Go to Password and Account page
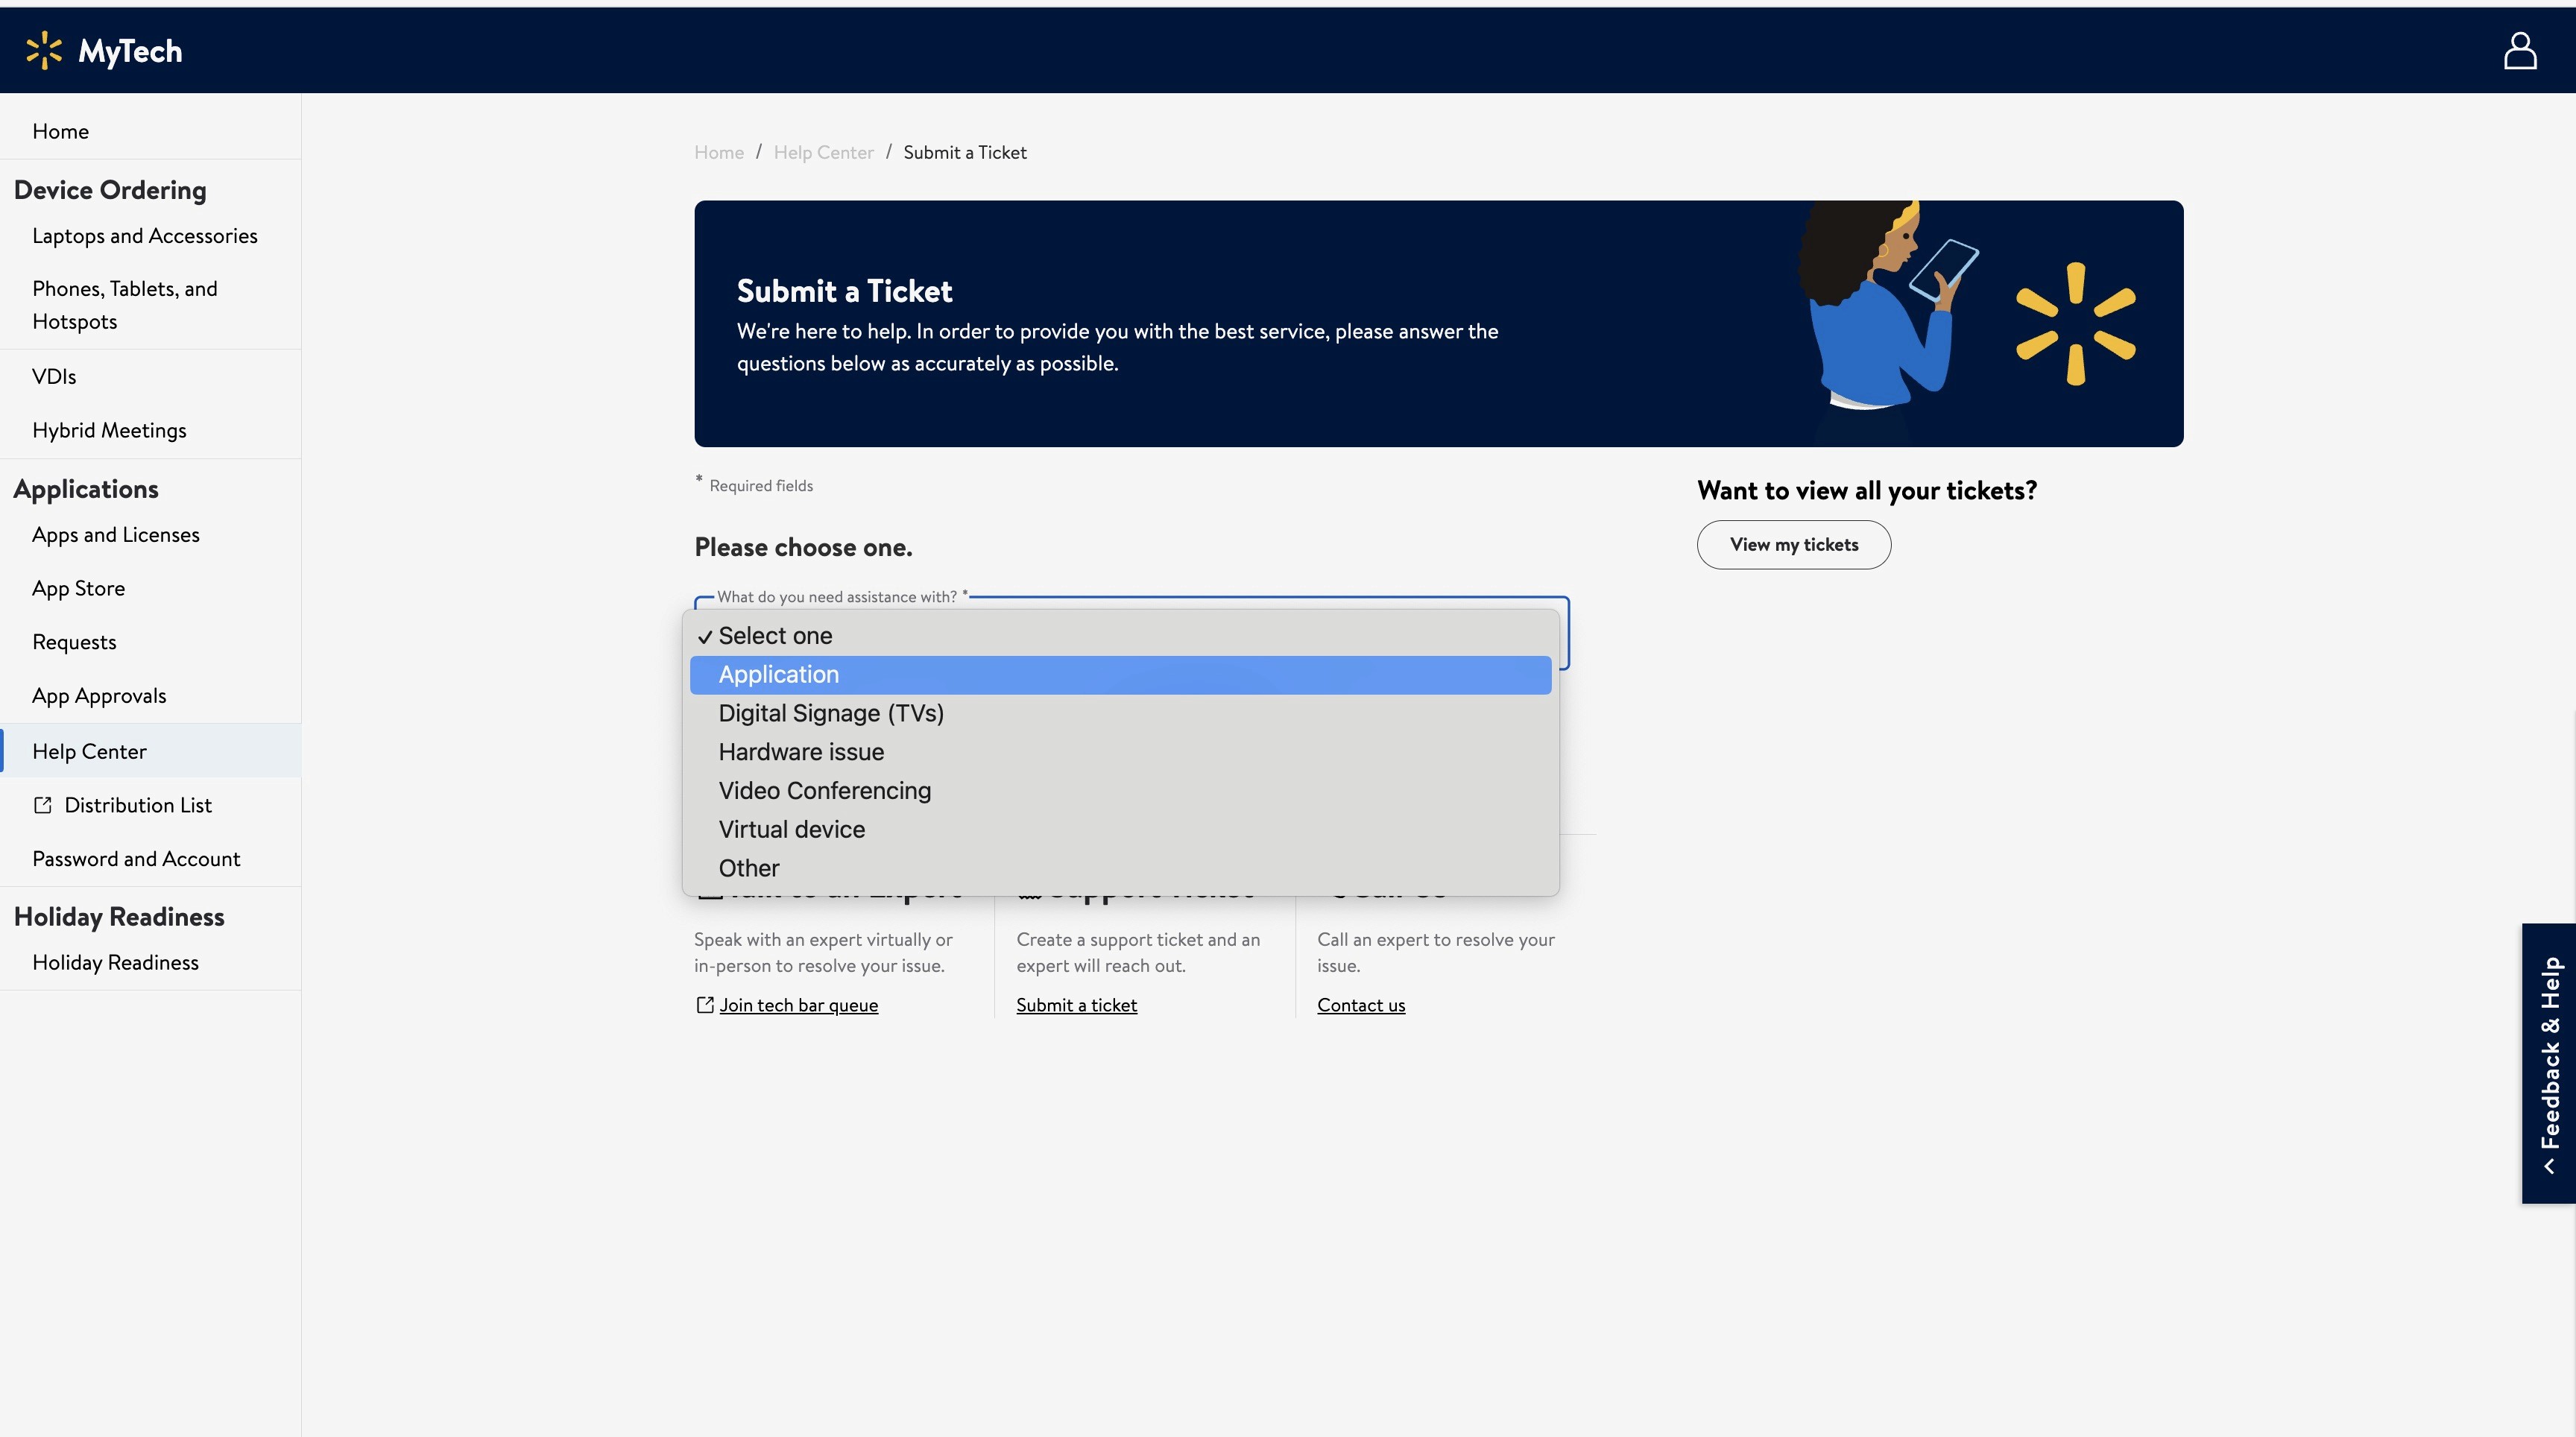2576x1437 pixels. [x=136, y=859]
